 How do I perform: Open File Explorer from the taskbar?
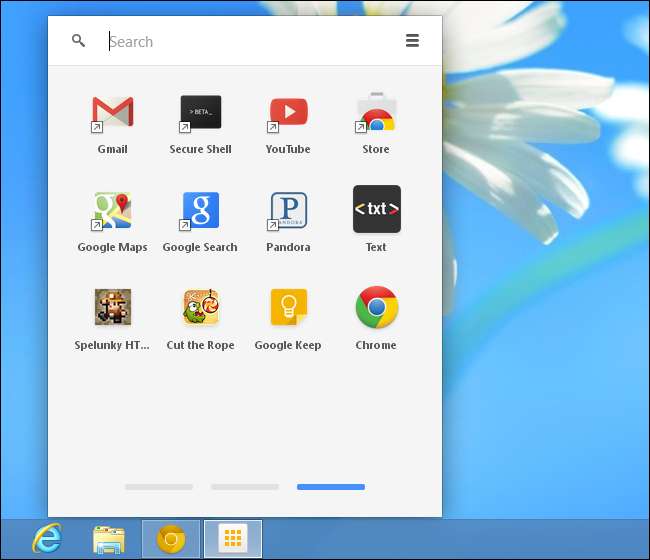[x=109, y=540]
